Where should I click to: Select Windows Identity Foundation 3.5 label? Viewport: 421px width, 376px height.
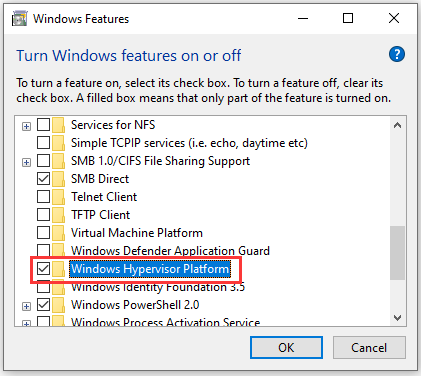coord(158,287)
